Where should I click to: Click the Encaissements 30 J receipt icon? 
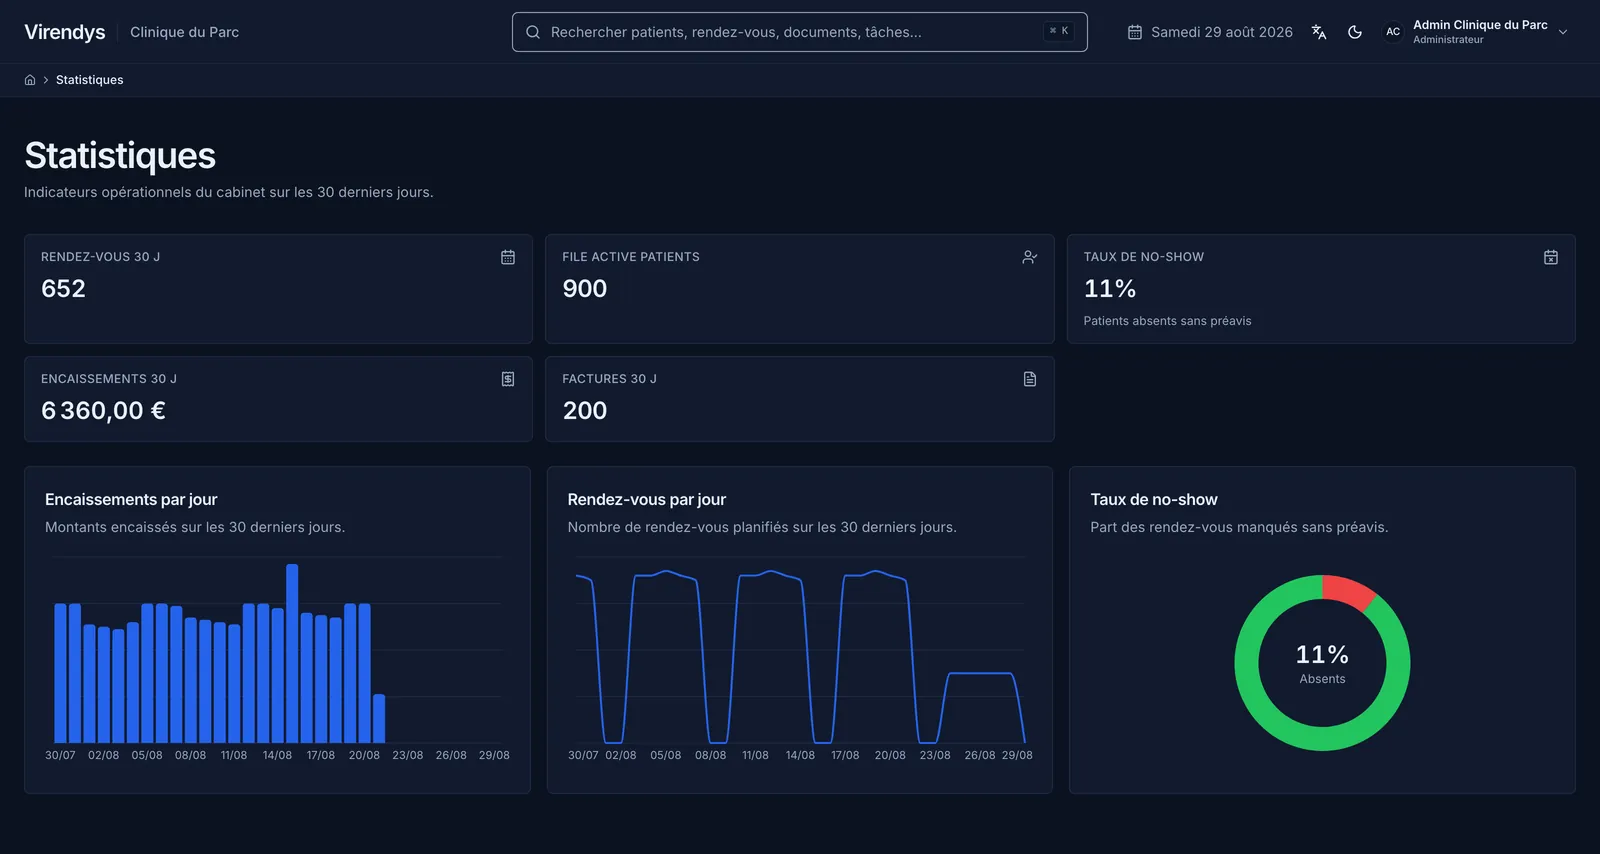coord(508,379)
